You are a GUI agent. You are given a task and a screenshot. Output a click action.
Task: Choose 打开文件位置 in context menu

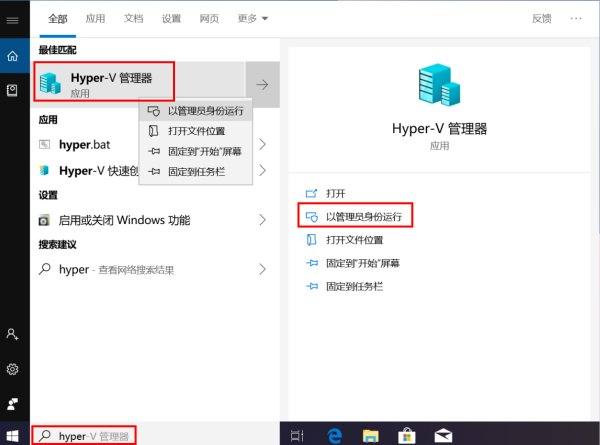196,131
